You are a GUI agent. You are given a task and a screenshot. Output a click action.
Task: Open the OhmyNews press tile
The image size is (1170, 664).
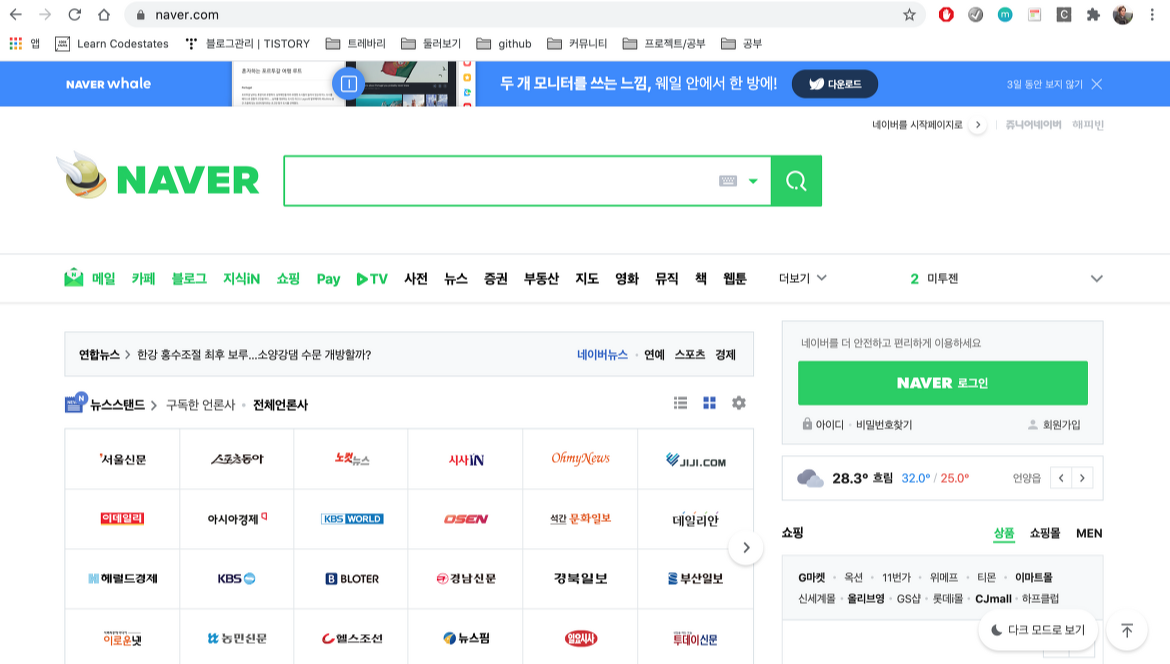[x=581, y=459]
